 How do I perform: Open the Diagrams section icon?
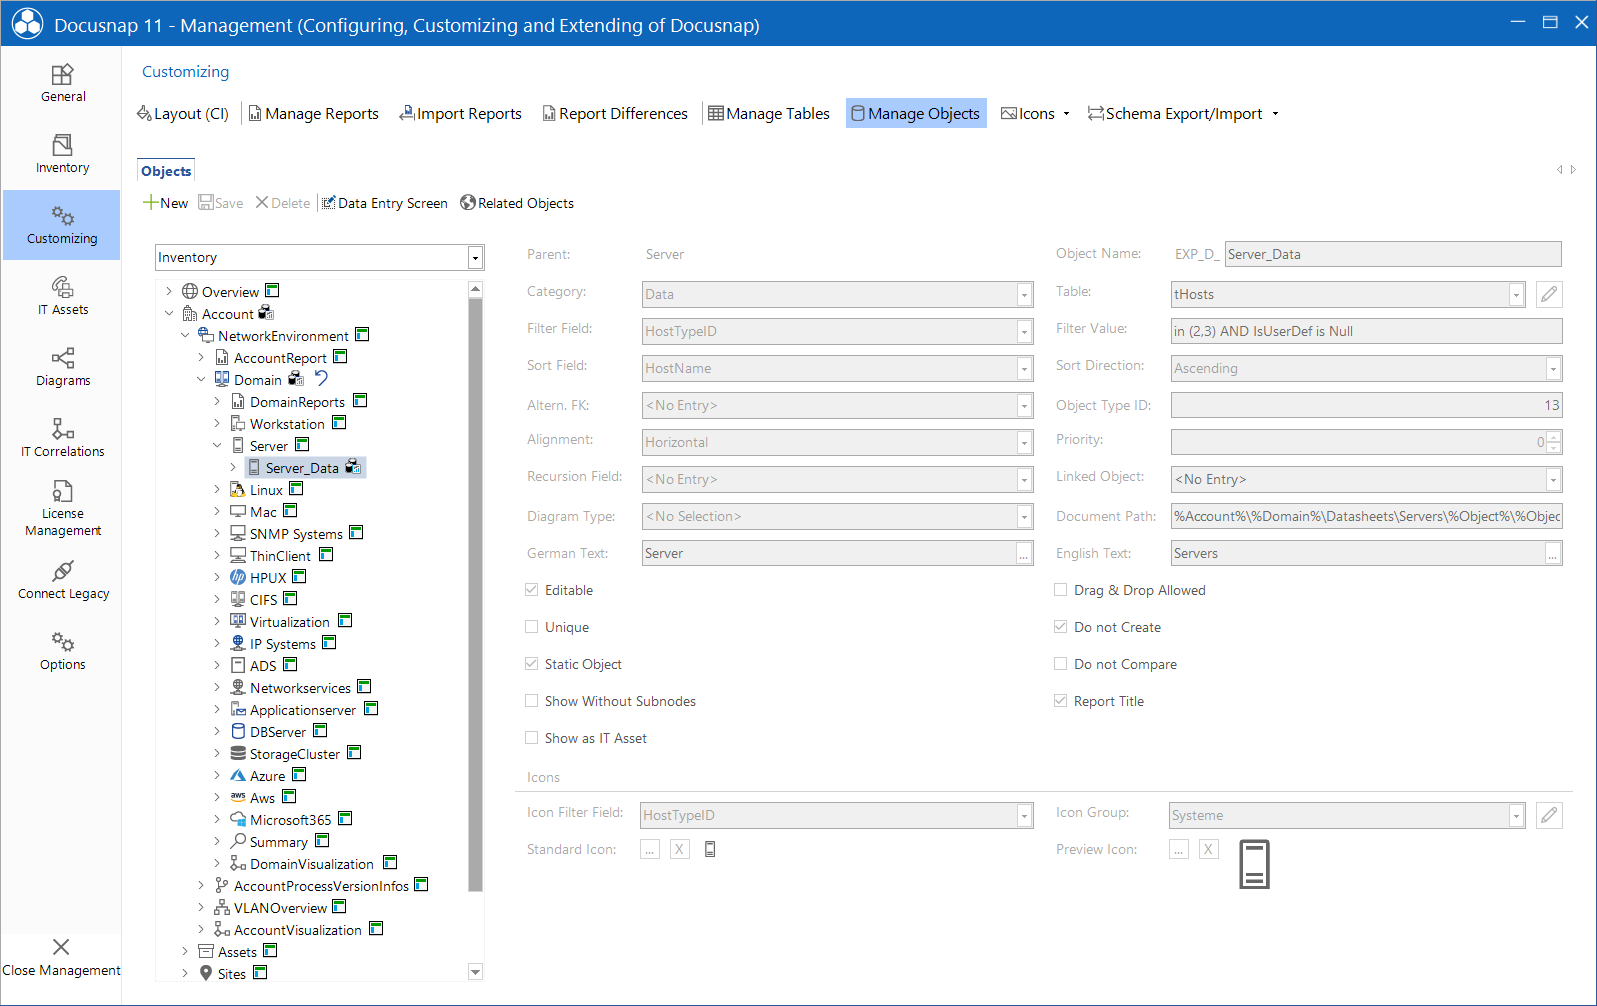click(x=62, y=358)
